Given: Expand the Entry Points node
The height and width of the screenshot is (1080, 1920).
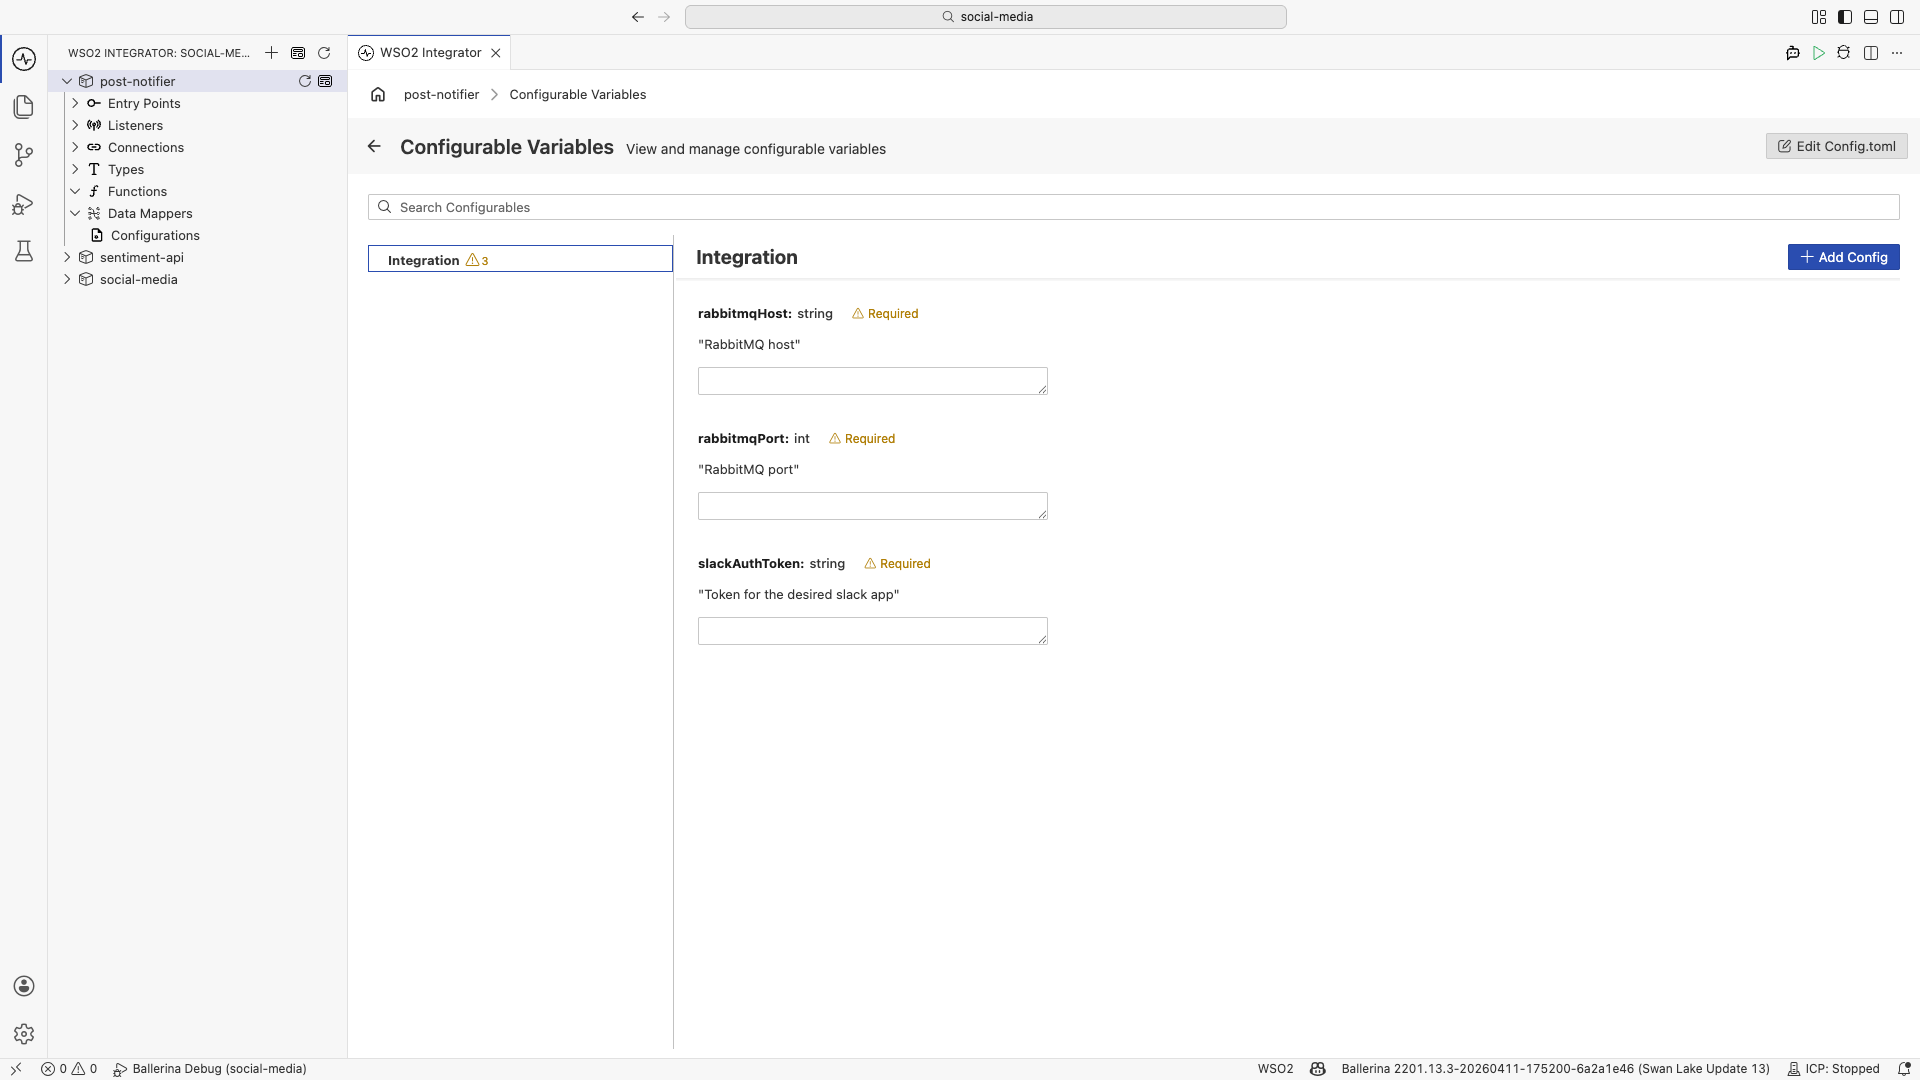Looking at the screenshot, I should click(x=75, y=103).
